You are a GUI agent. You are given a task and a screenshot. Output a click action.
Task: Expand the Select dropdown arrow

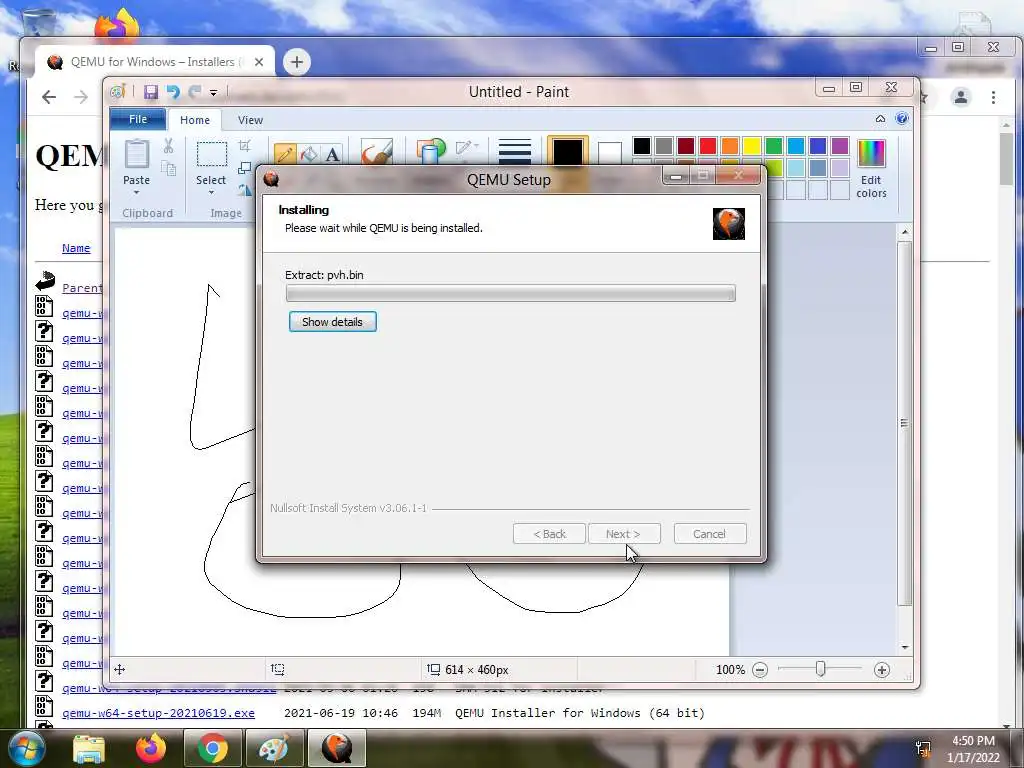[212, 193]
